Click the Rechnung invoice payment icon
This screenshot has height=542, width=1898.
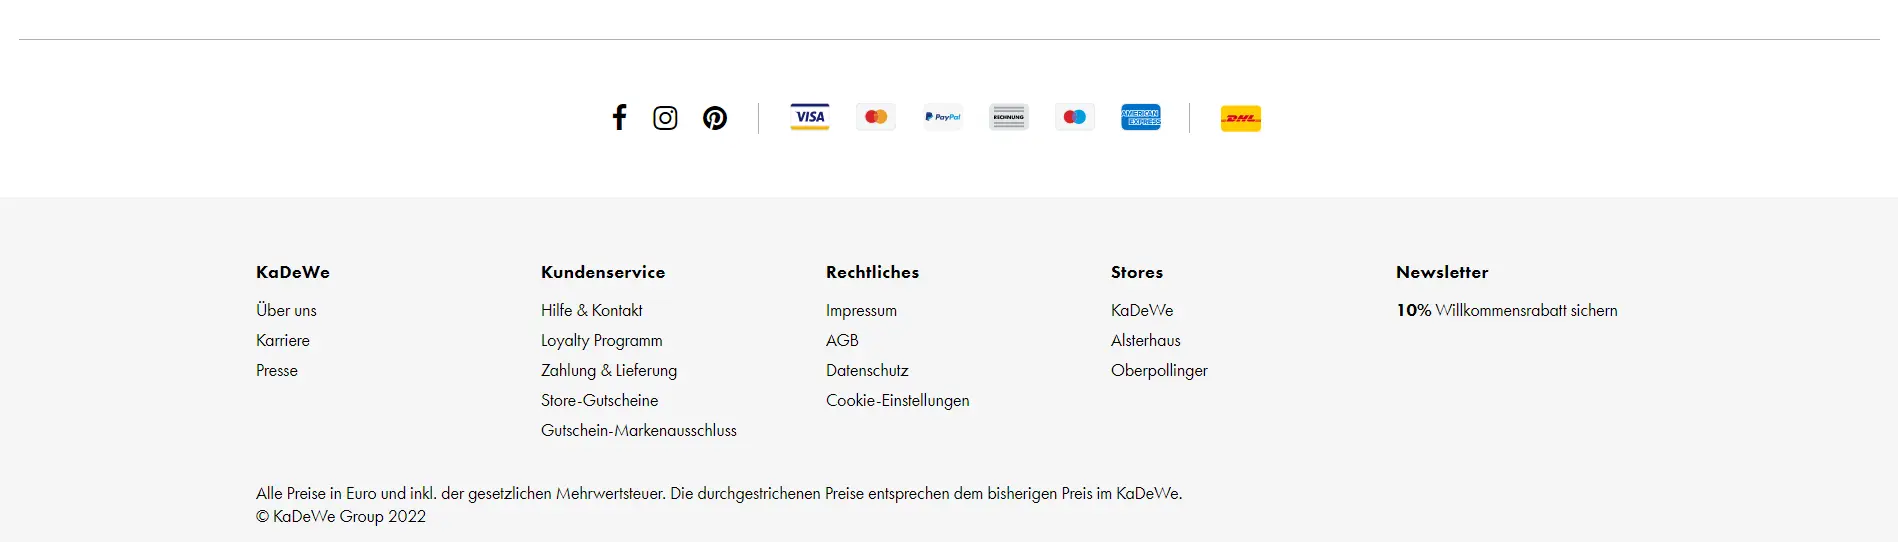pyautogui.click(x=1008, y=117)
